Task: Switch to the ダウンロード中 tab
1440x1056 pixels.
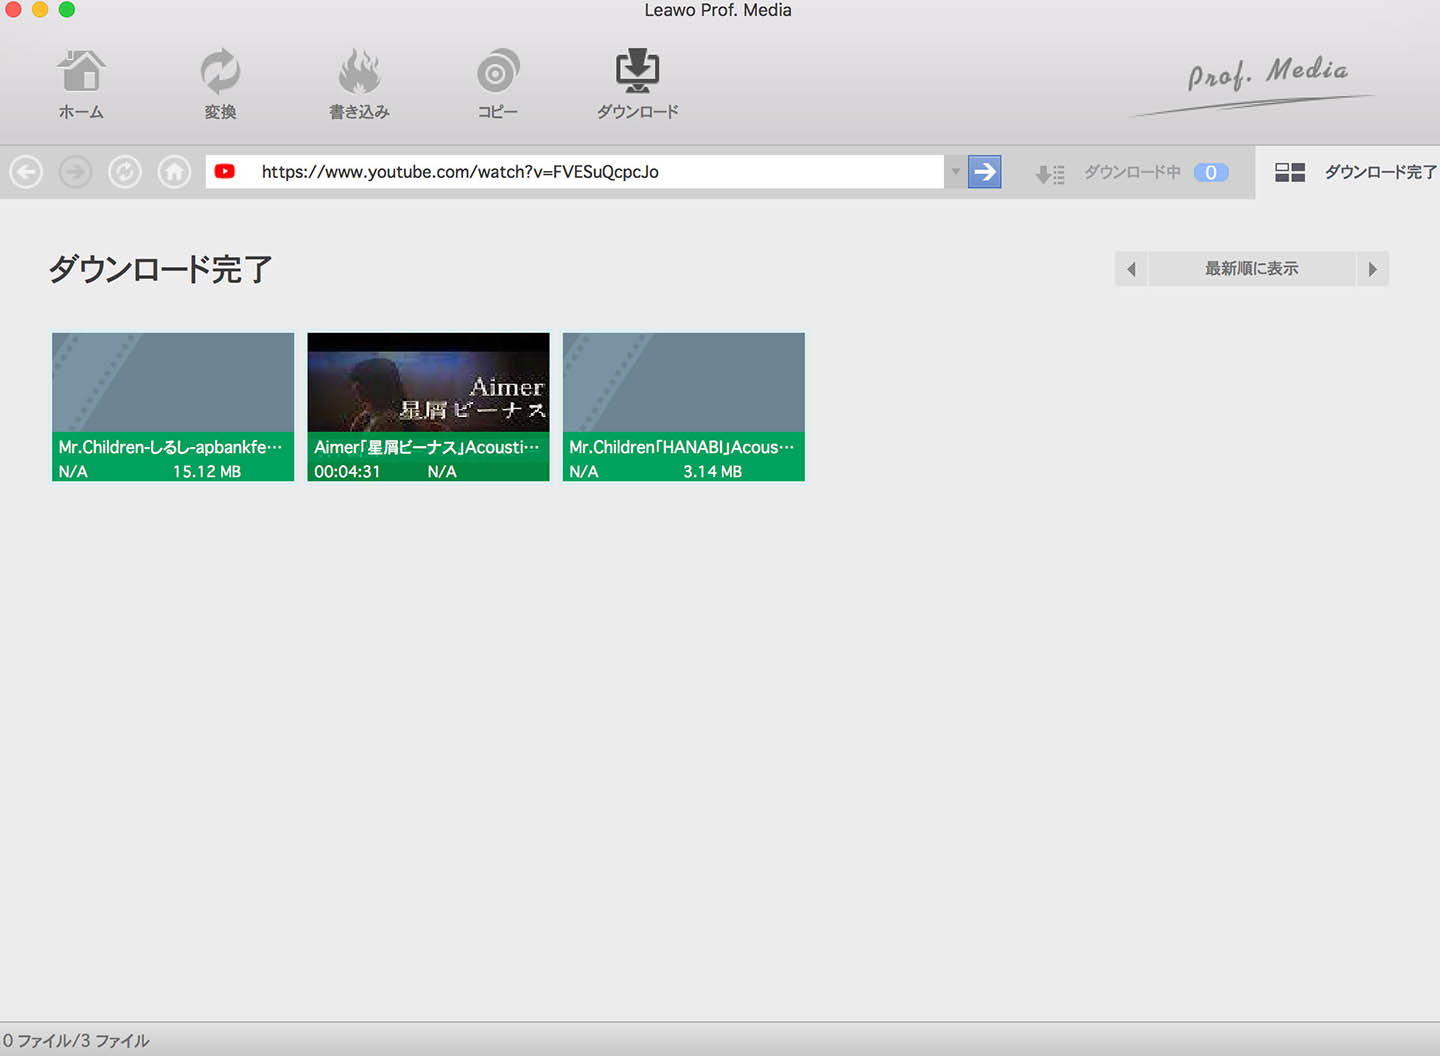Action: coord(1132,173)
